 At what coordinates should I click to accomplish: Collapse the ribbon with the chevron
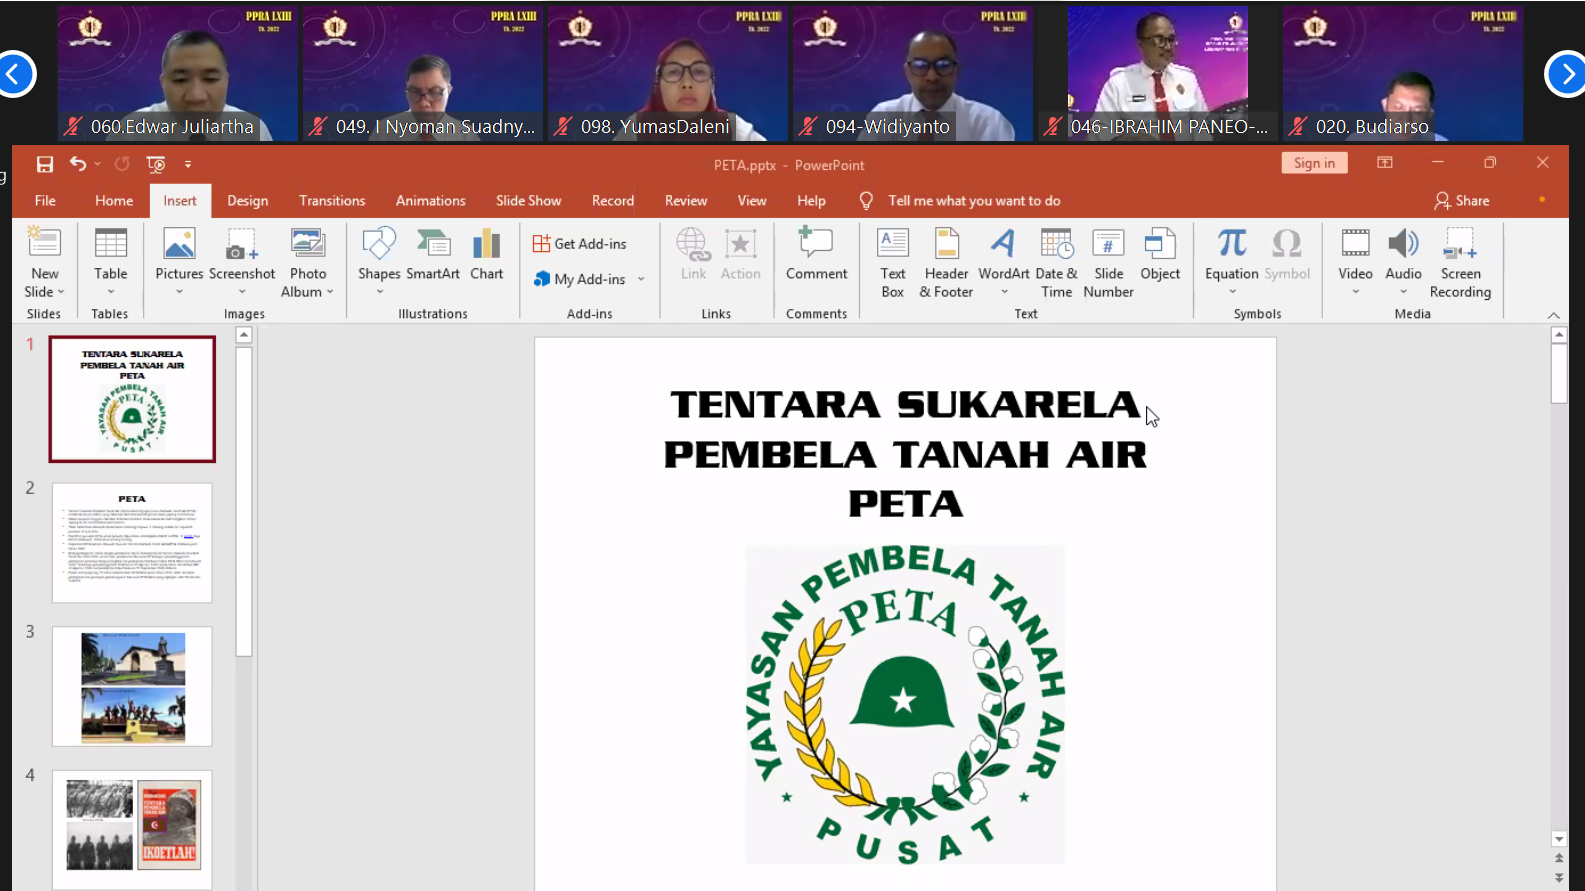(1553, 315)
